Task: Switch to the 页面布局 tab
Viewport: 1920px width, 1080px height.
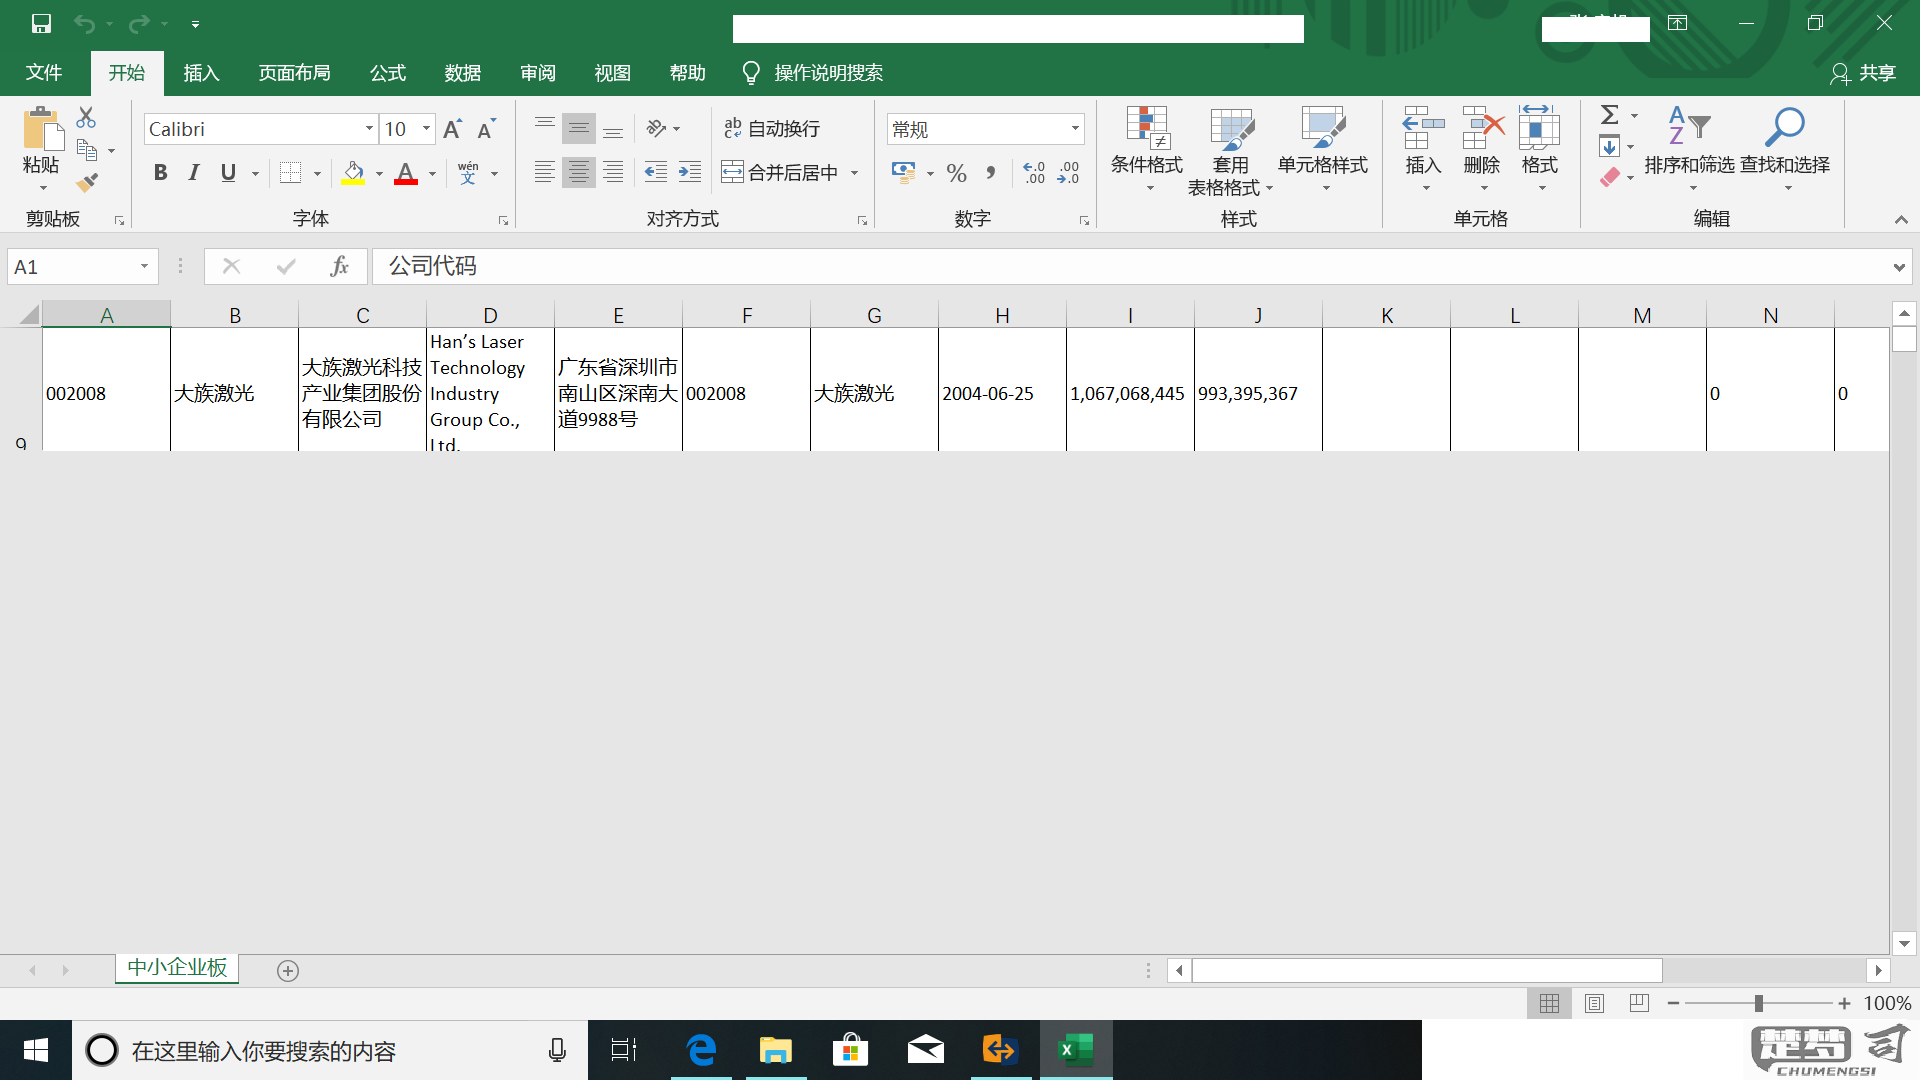Action: (x=294, y=73)
